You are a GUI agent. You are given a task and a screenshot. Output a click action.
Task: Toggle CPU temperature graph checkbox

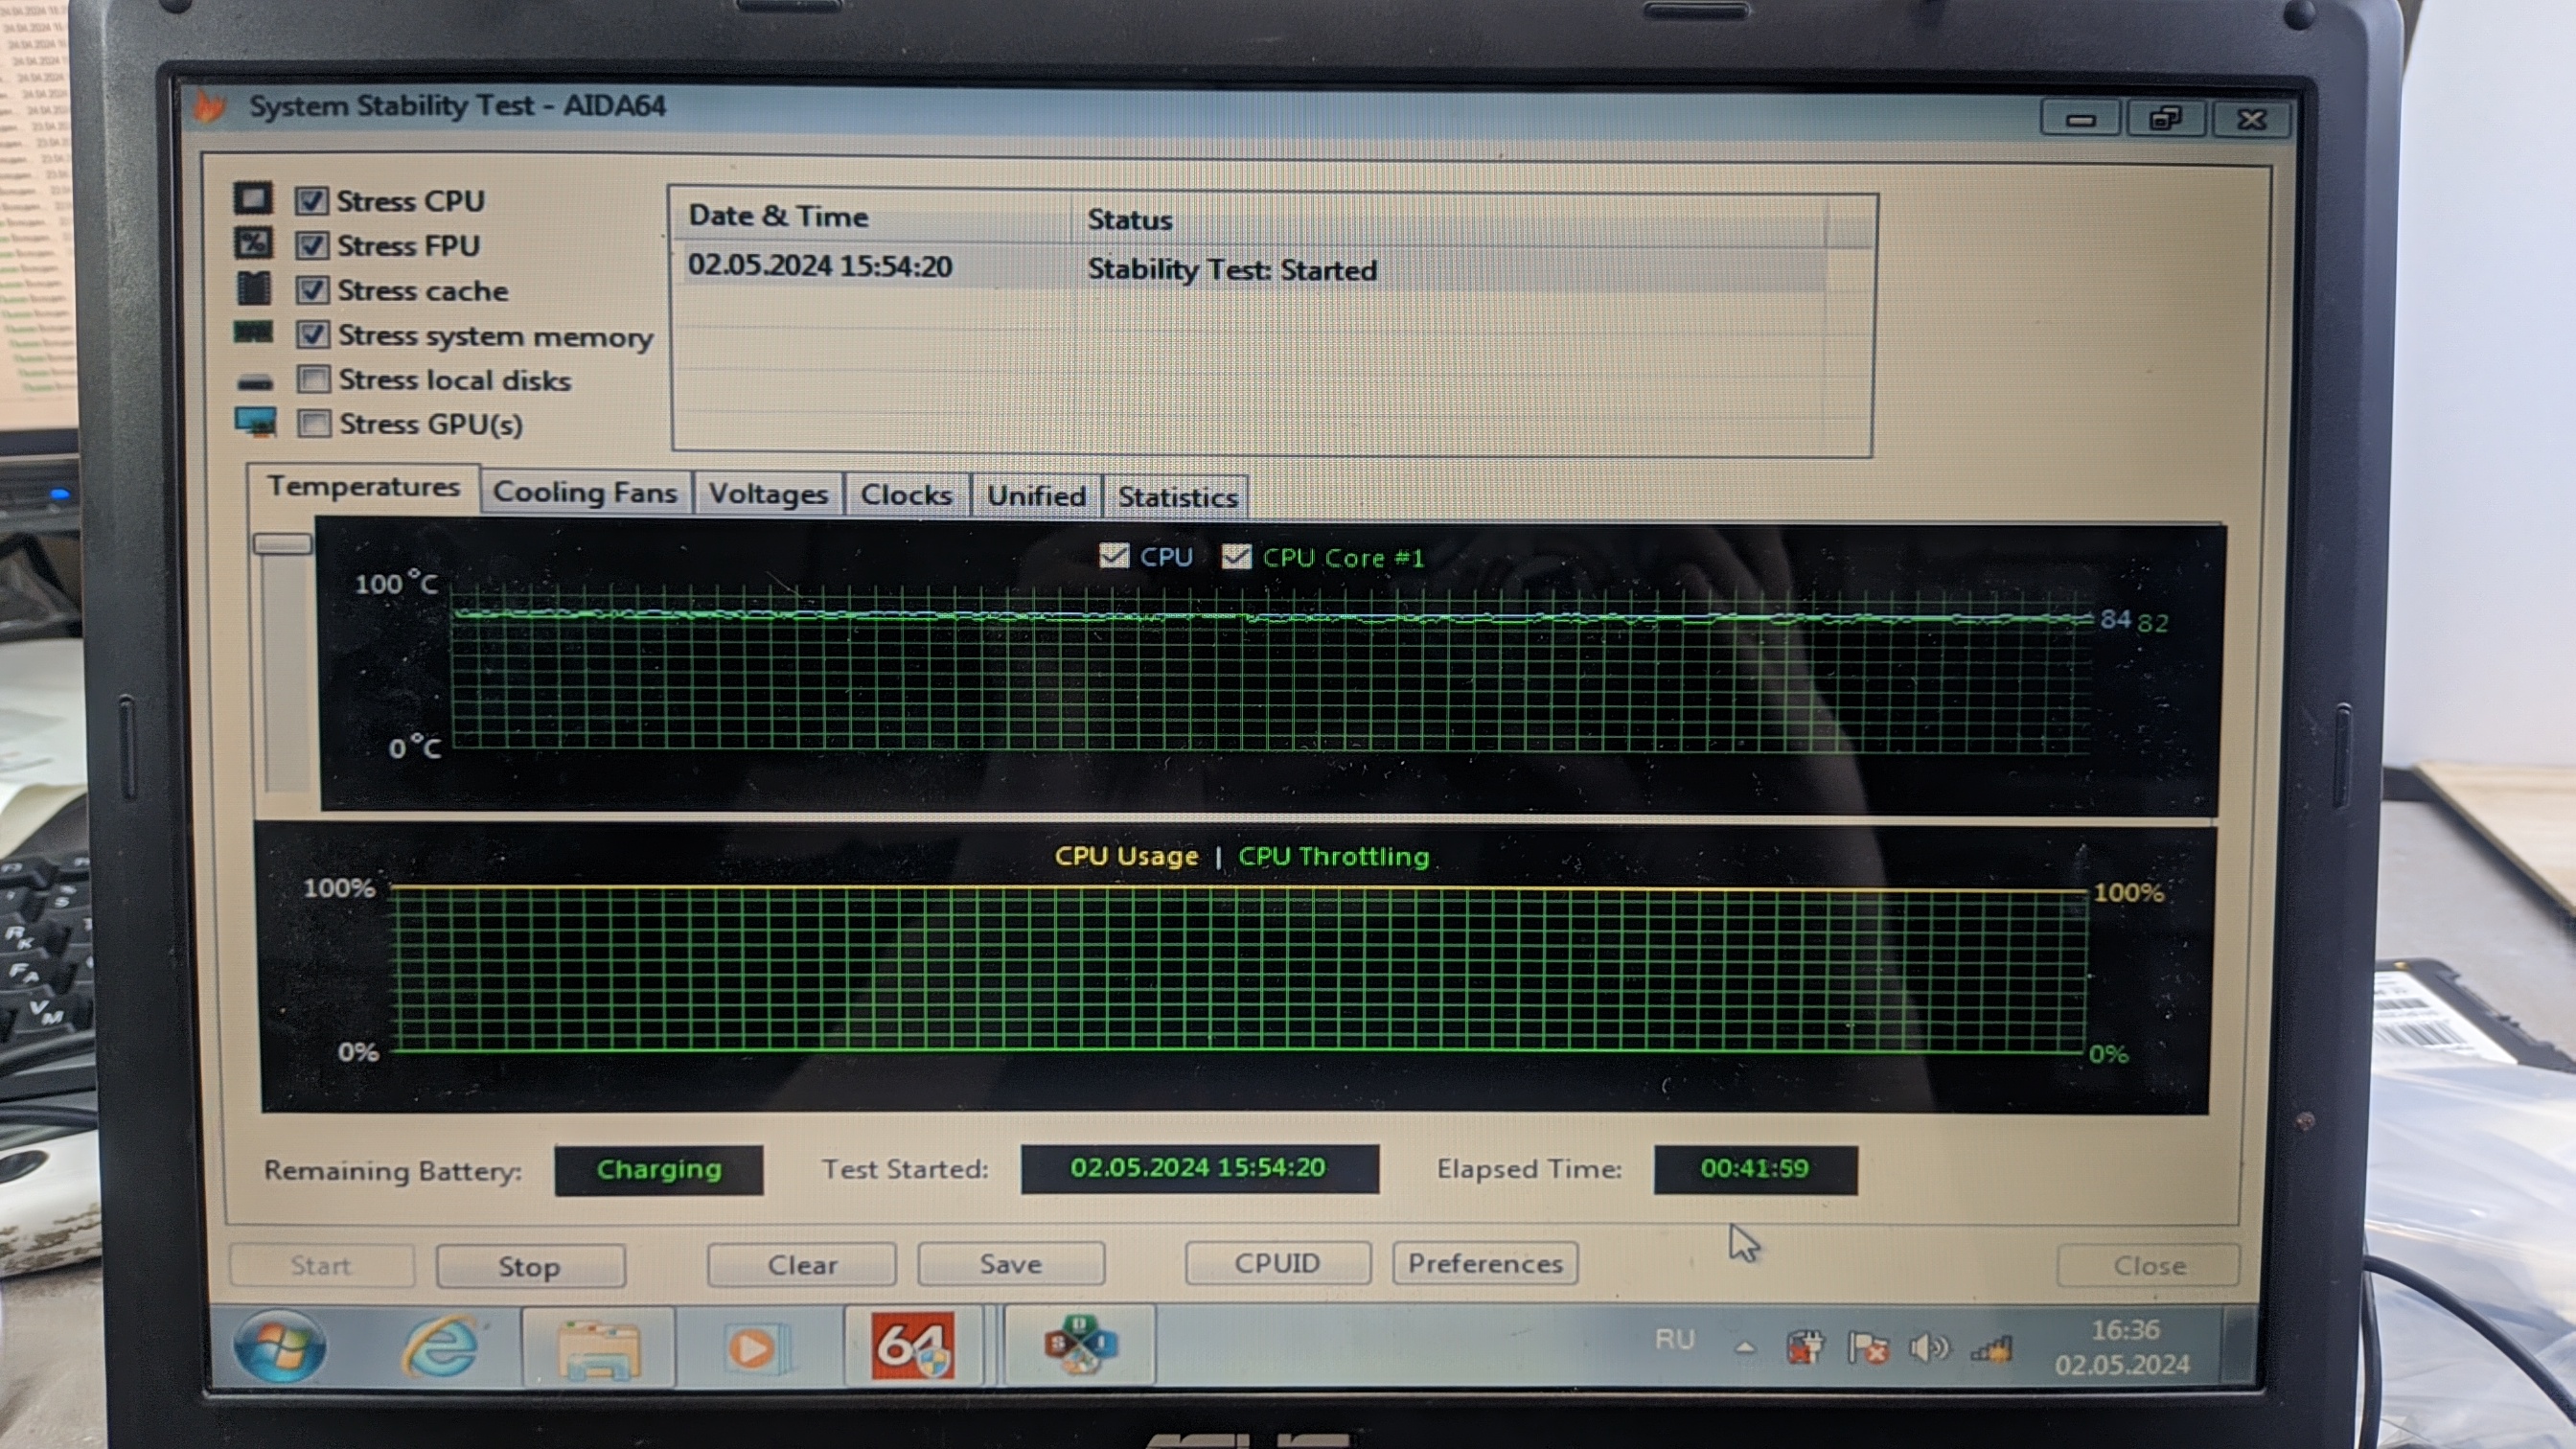(x=1114, y=556)
